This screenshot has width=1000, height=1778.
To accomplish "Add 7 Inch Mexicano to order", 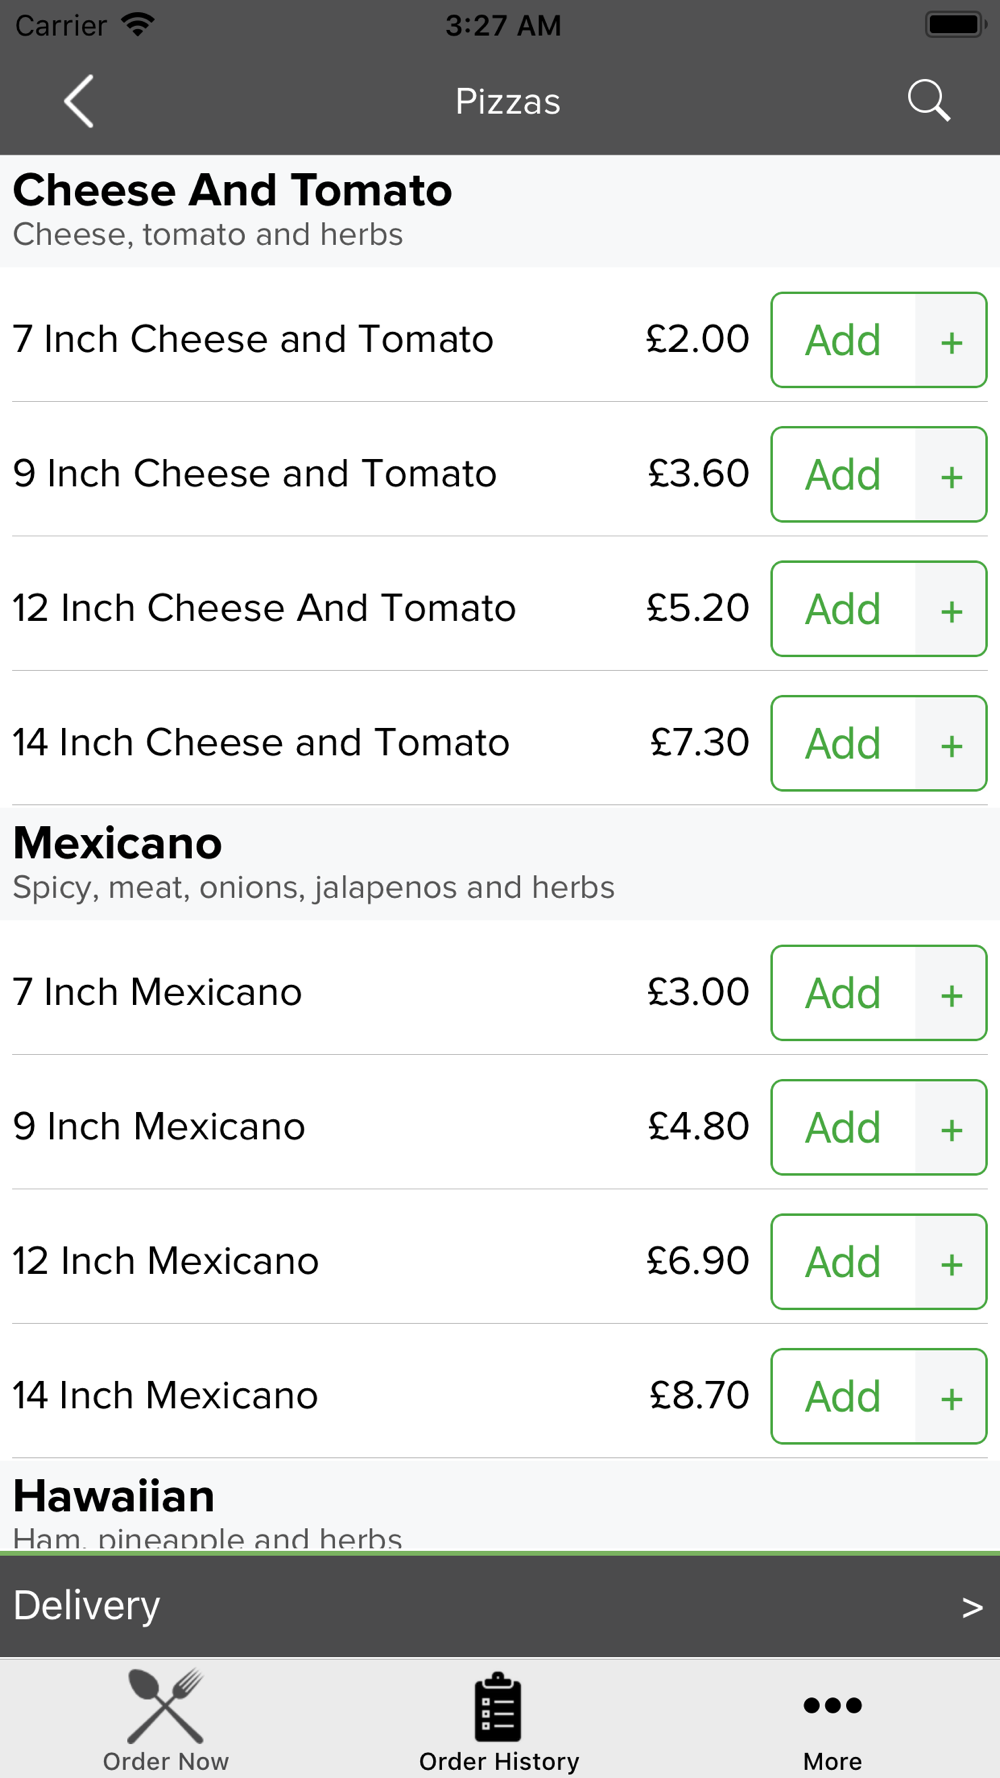I will click(843, 994).
